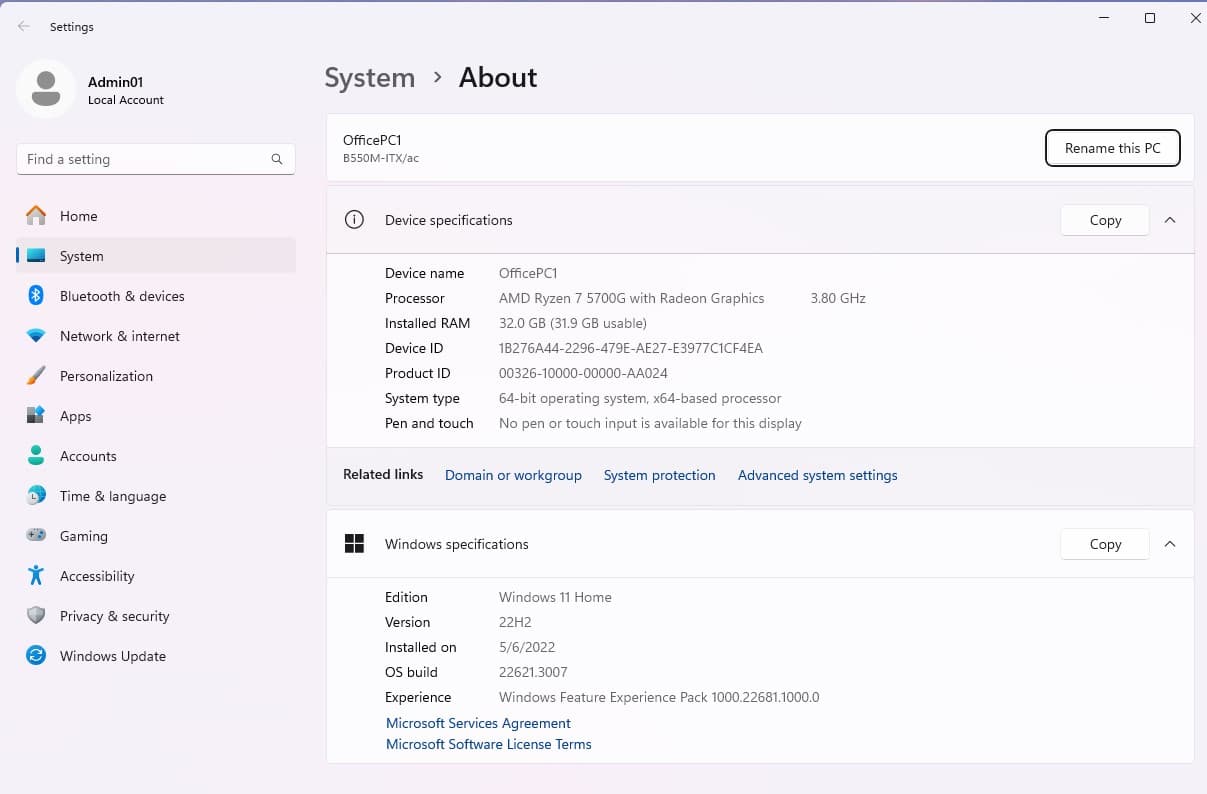
Task: Click the Windows Update sync icon
Action: click(36, 656)
